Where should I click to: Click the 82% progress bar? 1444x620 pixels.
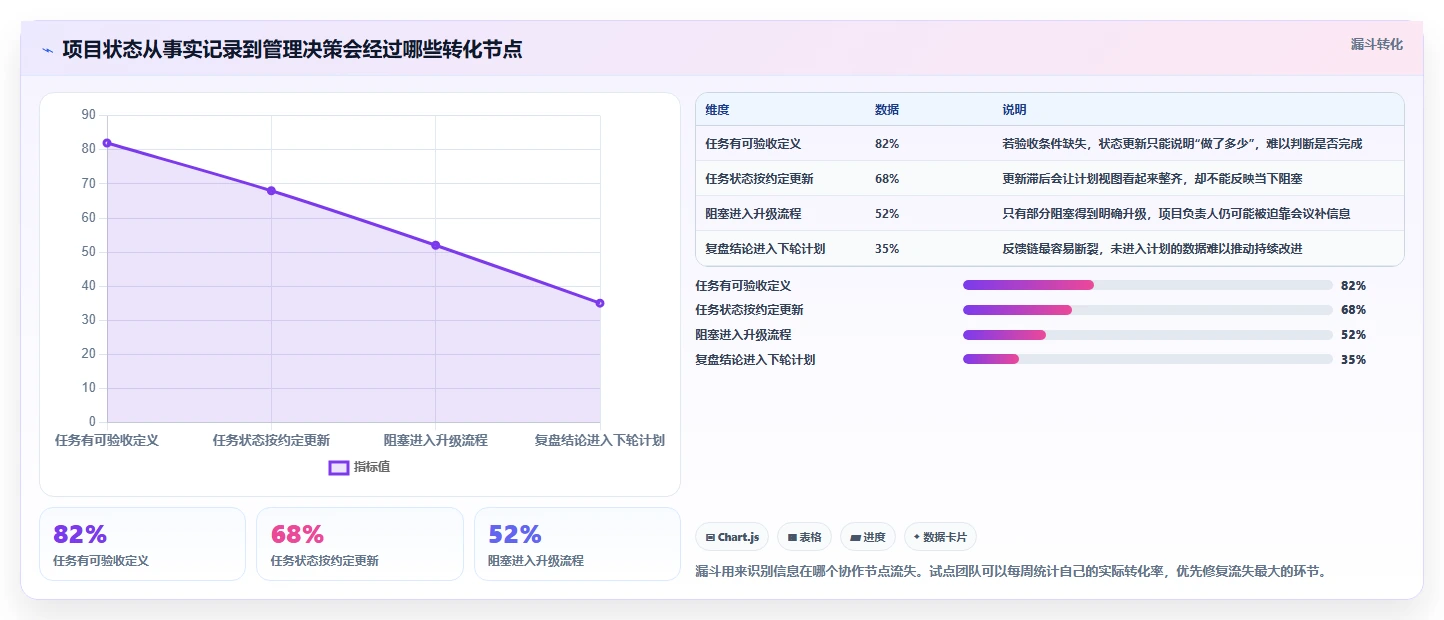(1147, 285)
